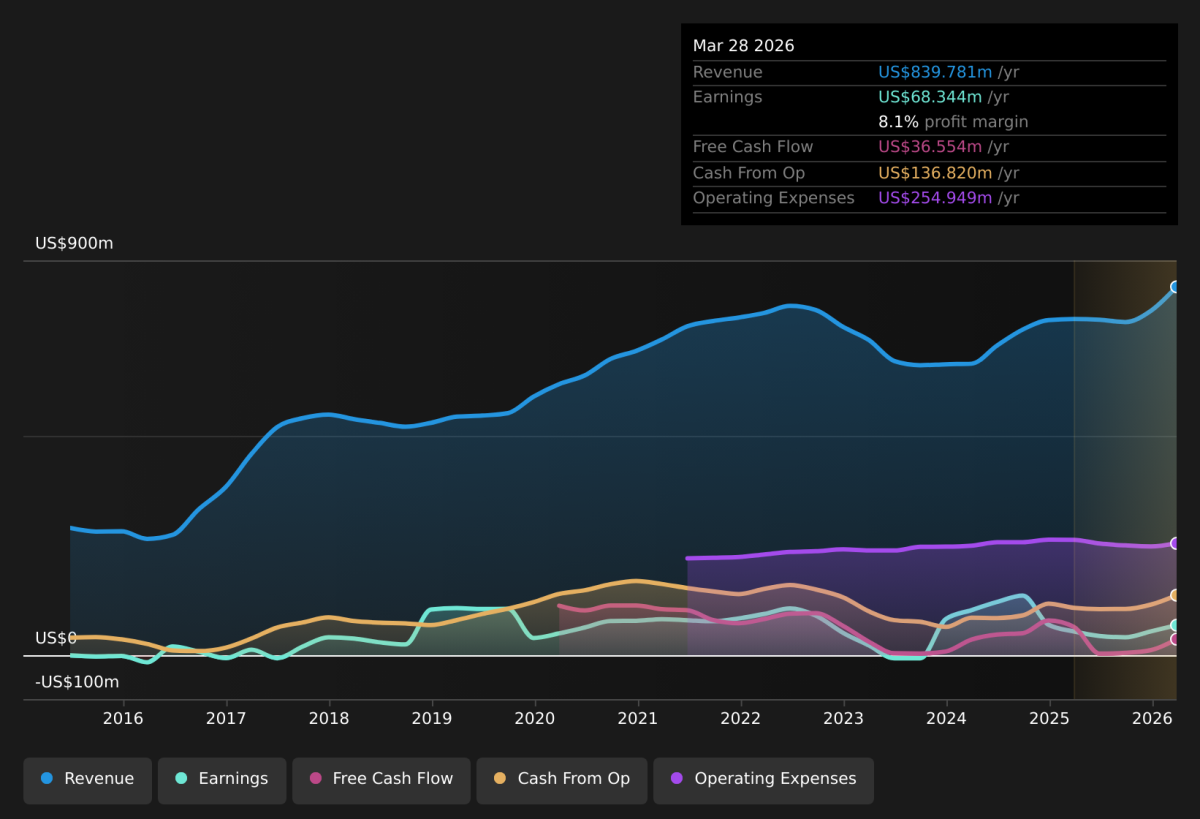The width and height of the screenshot is (1200, 819).
Task: Toggle the Free Cash Flow legend button
Action: click(x=381, y=780)
